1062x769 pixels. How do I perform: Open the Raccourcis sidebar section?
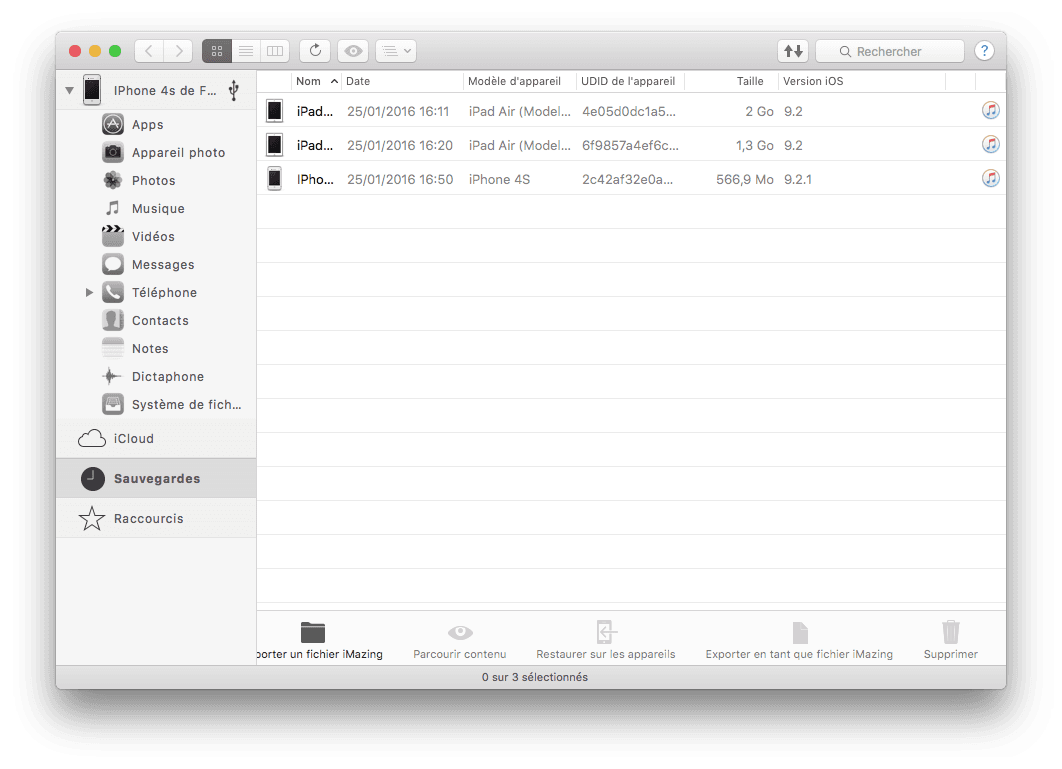tap(148, 519)
